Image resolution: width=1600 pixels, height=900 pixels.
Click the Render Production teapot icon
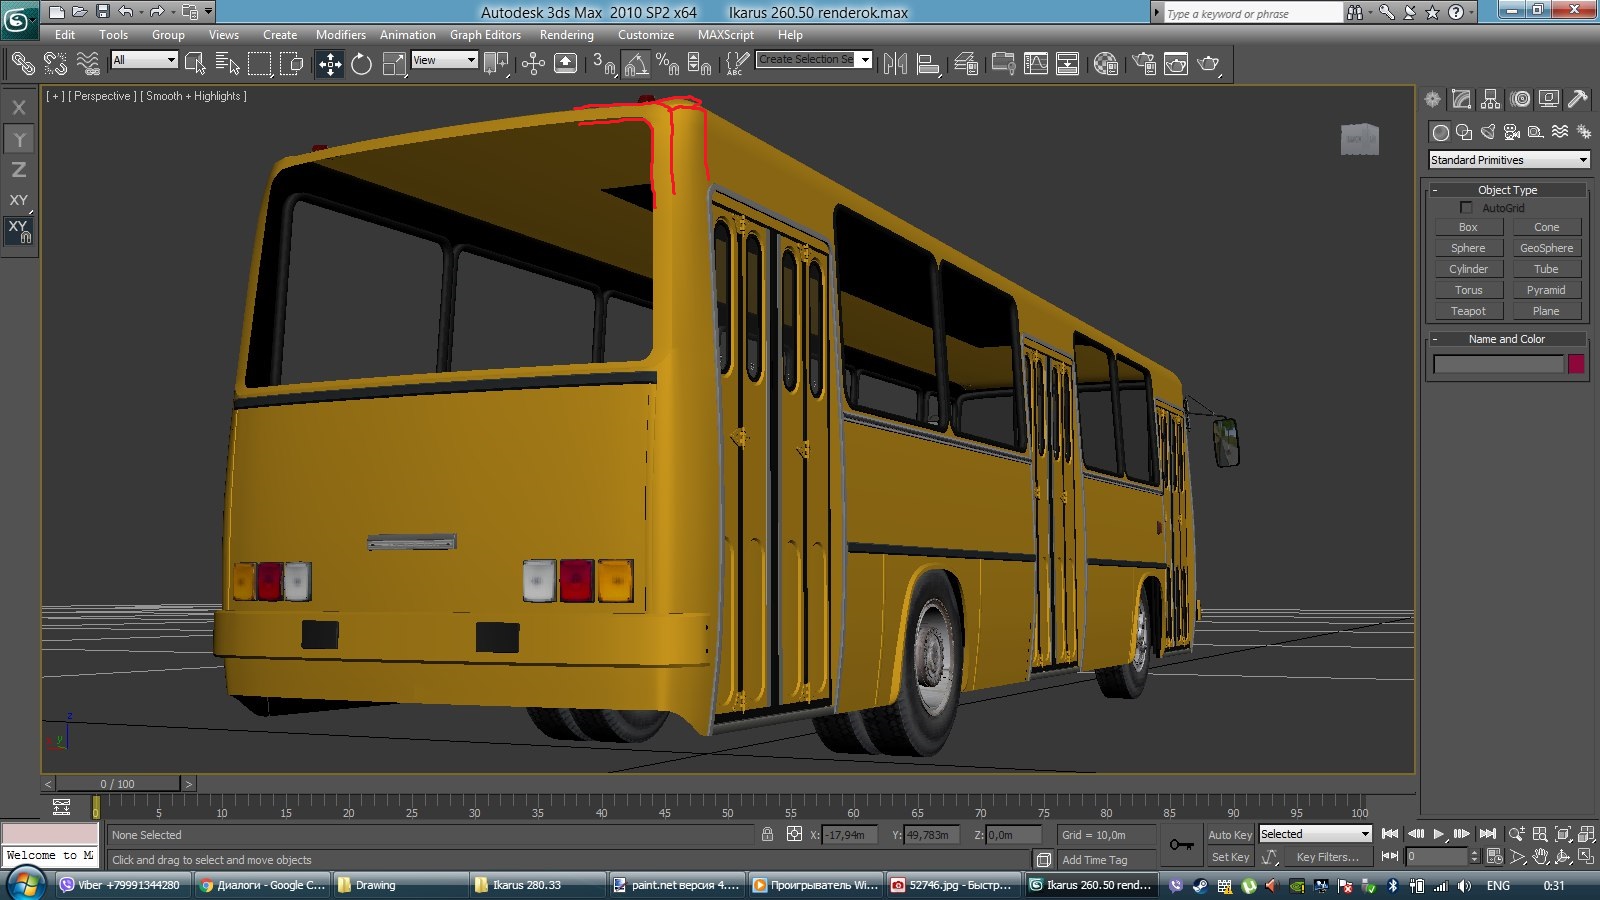pyautogui.click(x=1208, y=64)
